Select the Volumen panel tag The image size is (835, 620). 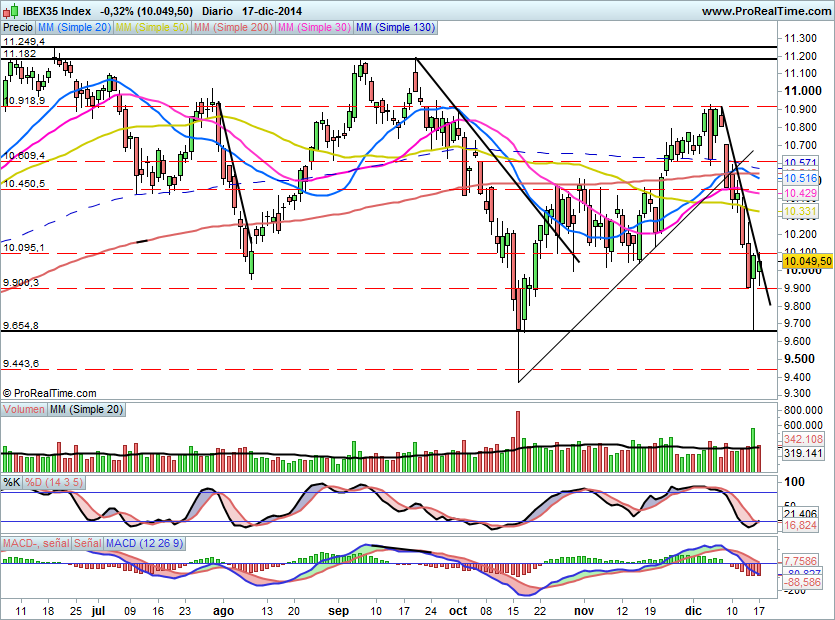[x=22, y=409]
